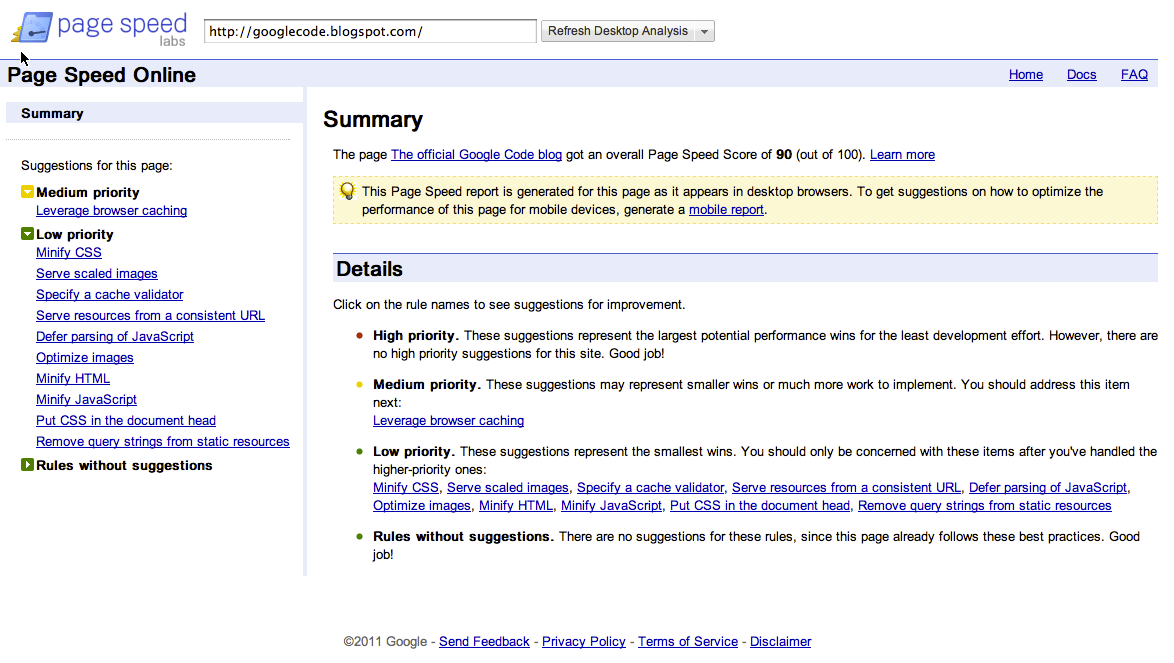This screenshot has width=1174, height=663.
Task: Open Minify CSS in the sidebar
Action: click(x=69, y=253)
